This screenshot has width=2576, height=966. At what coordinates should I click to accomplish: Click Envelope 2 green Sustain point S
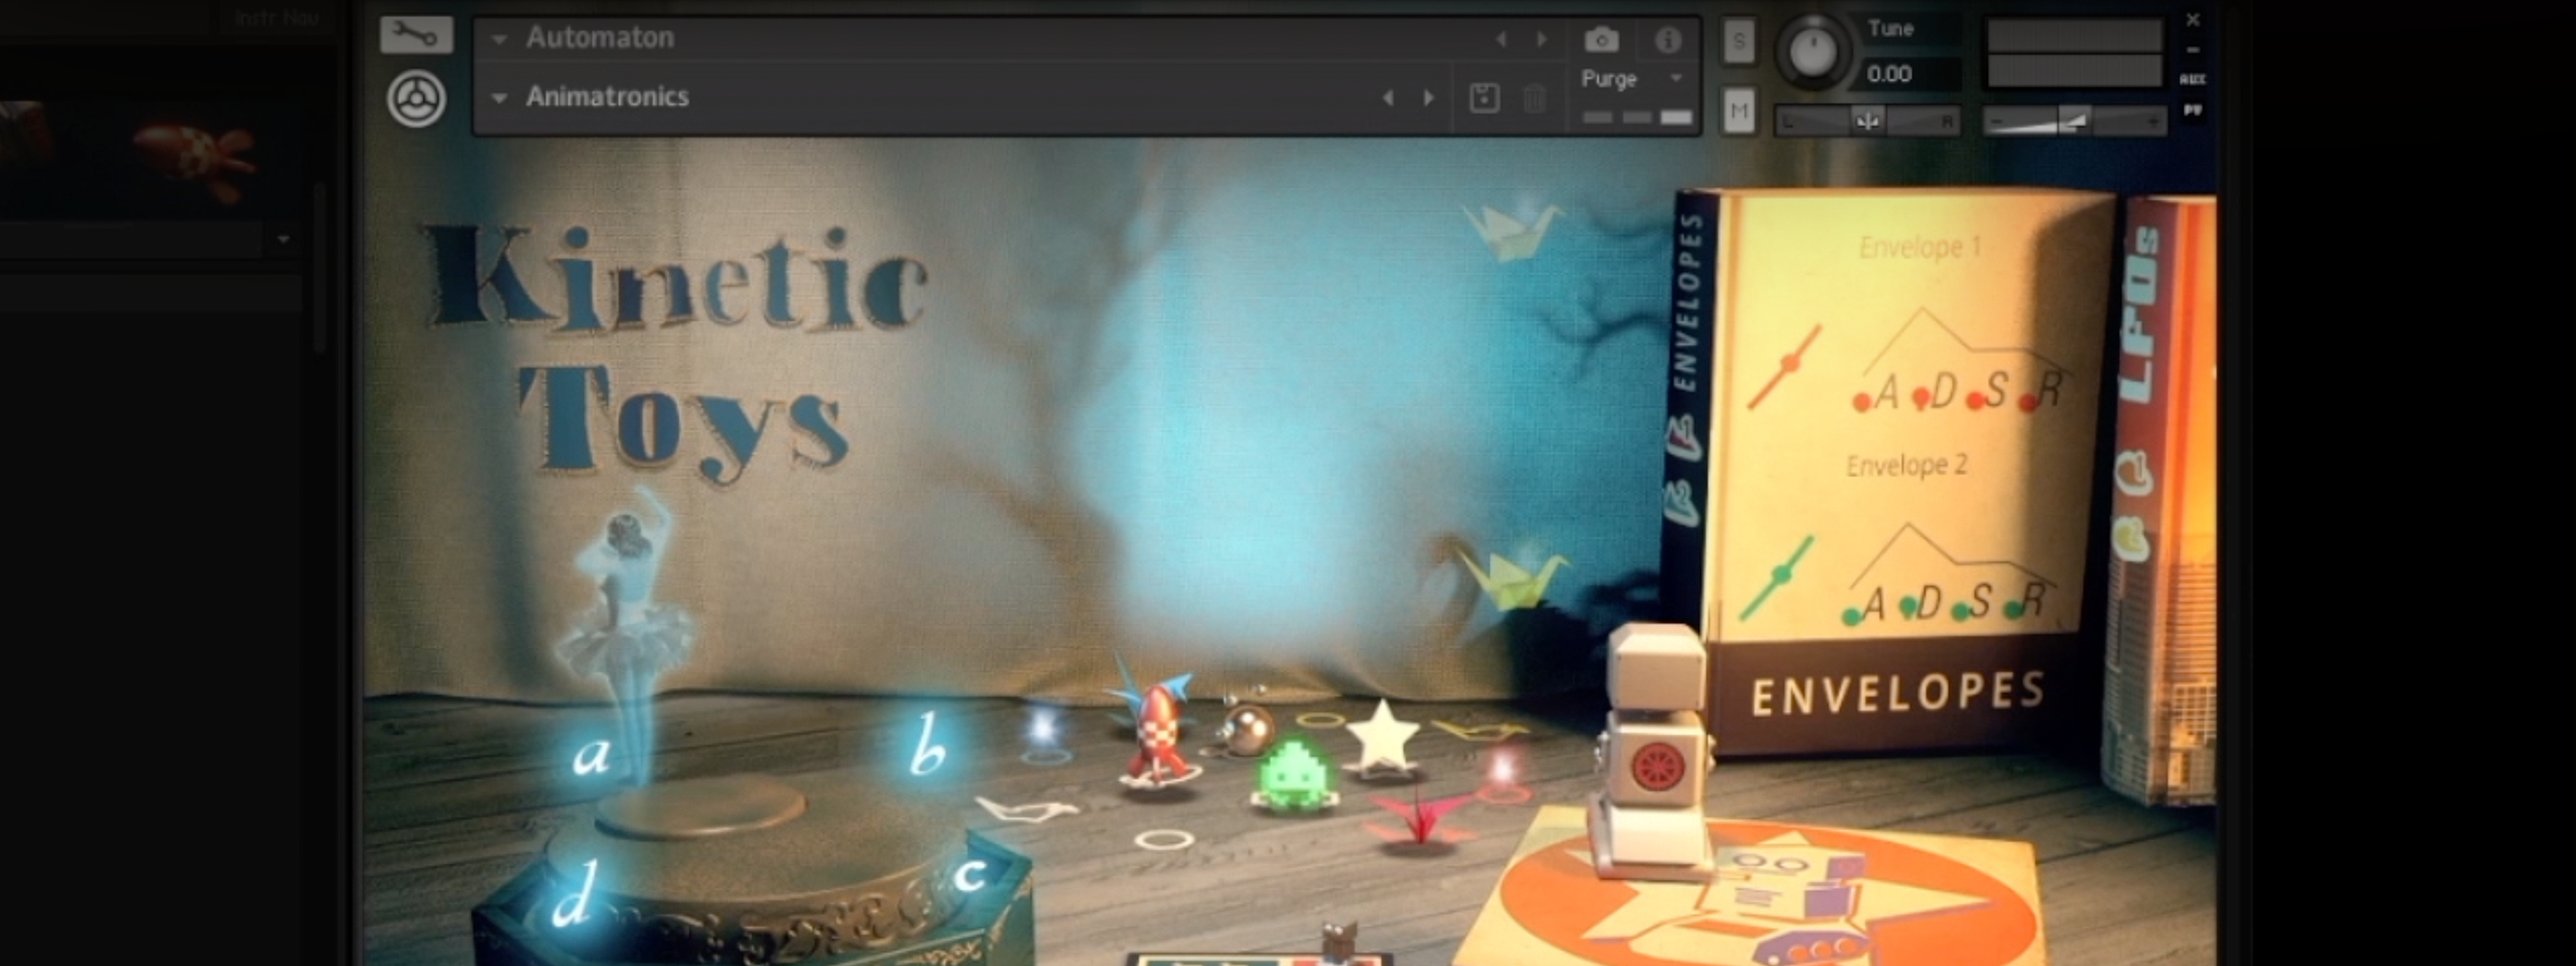[1962, 610]
